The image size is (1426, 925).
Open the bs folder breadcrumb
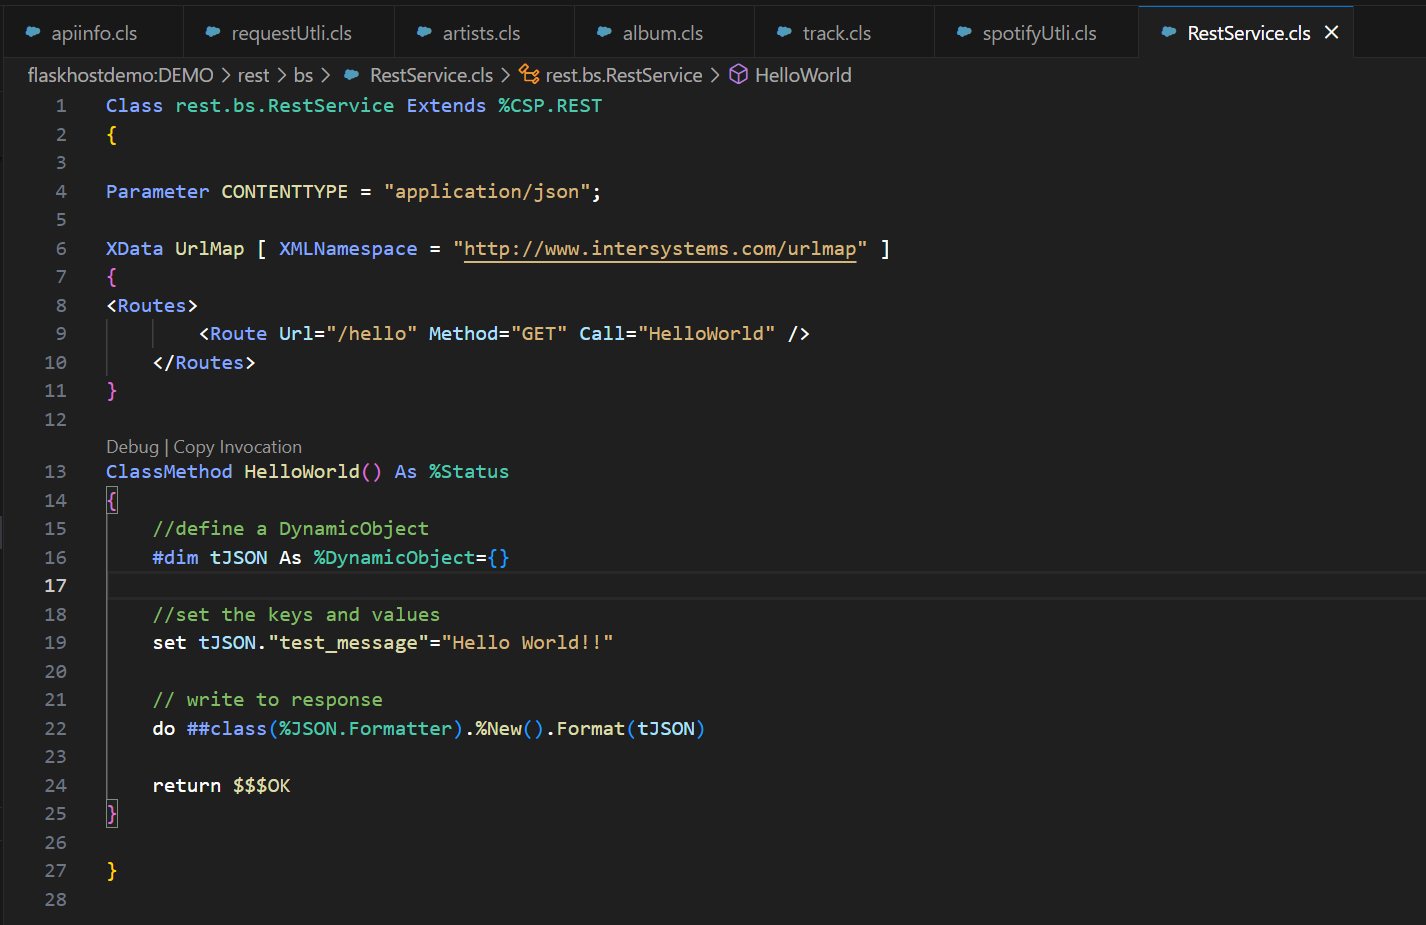click(303, 75)
